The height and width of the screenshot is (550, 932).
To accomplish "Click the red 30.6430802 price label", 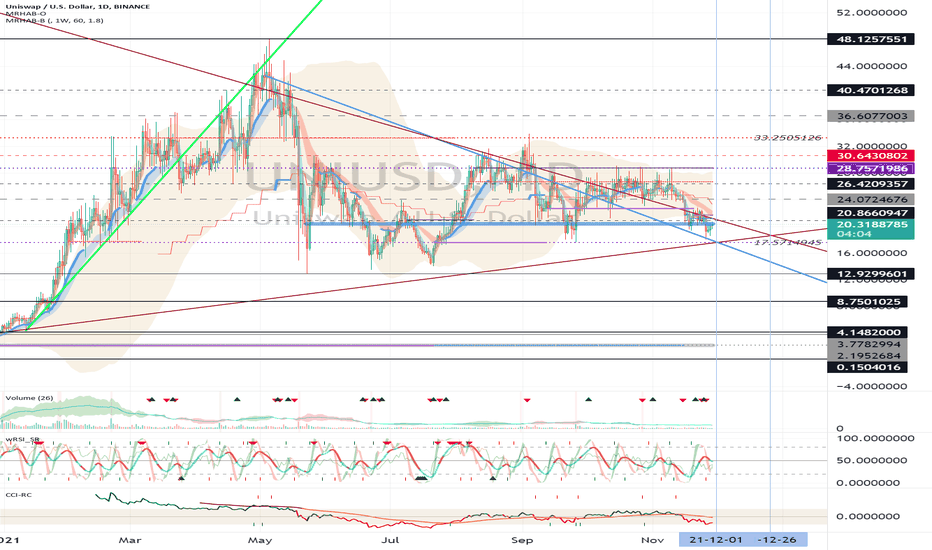I will pos(871,156).
